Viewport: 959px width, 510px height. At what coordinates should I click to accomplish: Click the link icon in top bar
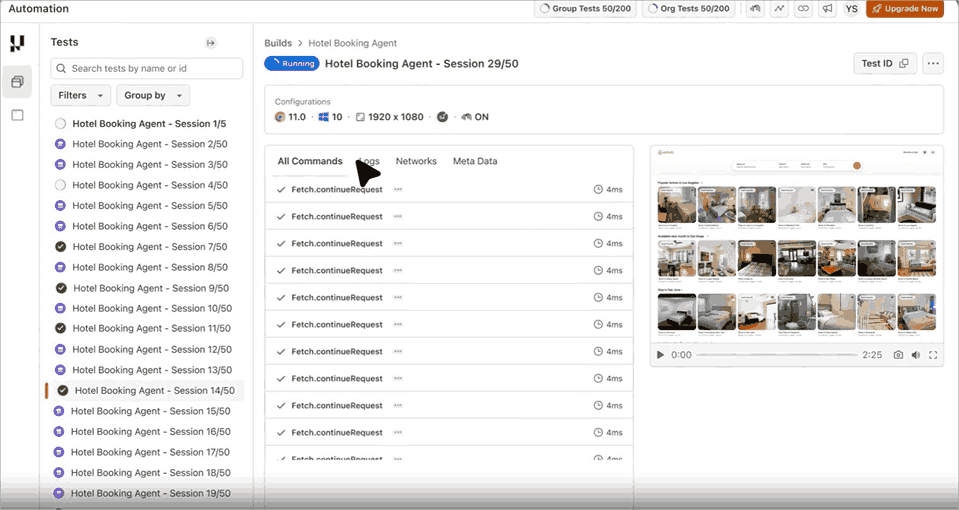click(803, 9)
